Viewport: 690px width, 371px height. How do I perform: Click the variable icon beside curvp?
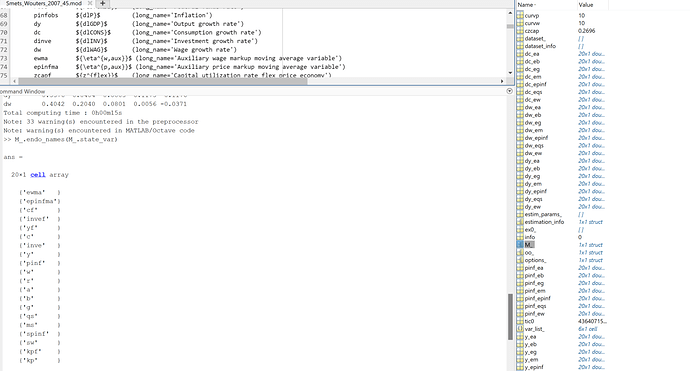tap(520, 15)
